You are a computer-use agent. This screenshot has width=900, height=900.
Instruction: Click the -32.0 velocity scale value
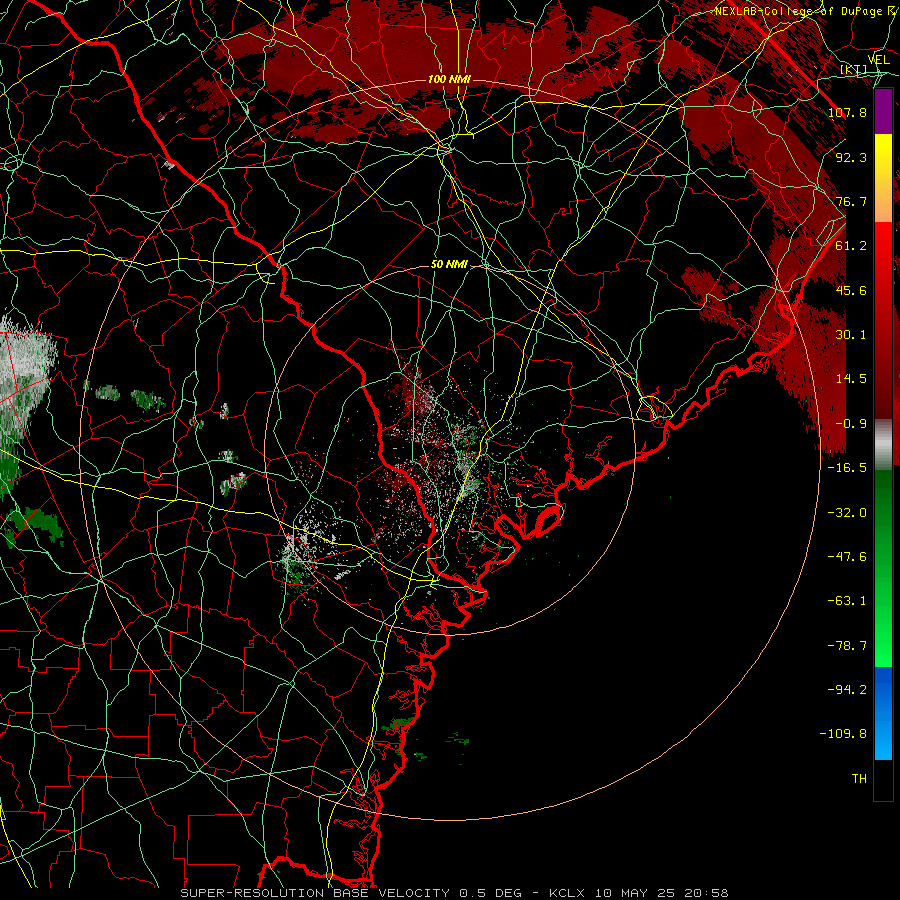[x=847, y=513]
